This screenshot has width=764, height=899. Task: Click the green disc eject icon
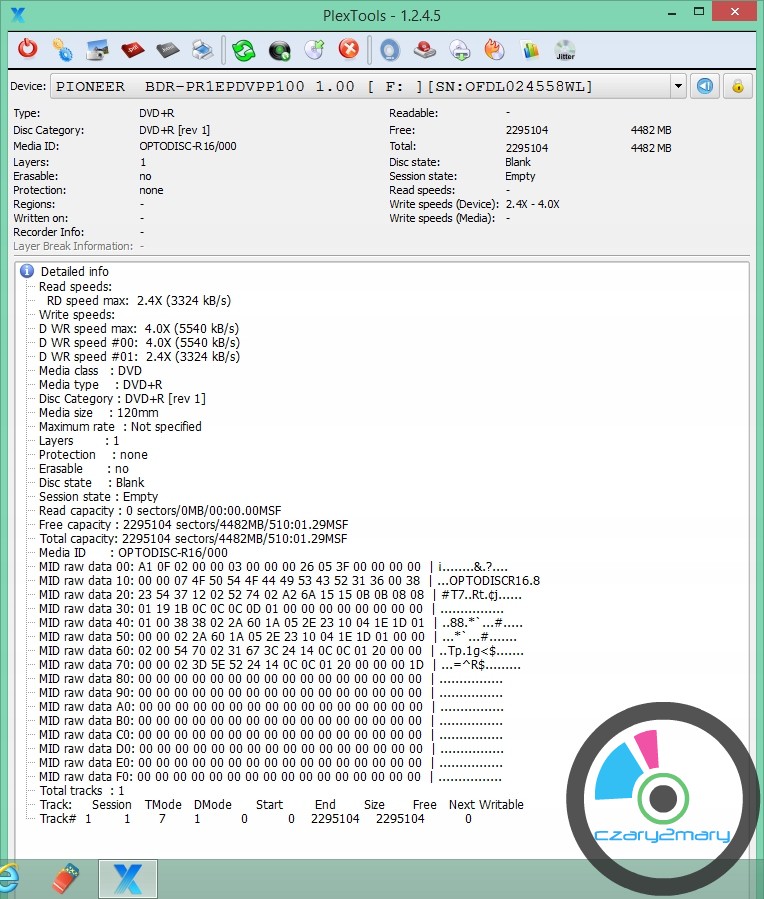pos(280,49)
